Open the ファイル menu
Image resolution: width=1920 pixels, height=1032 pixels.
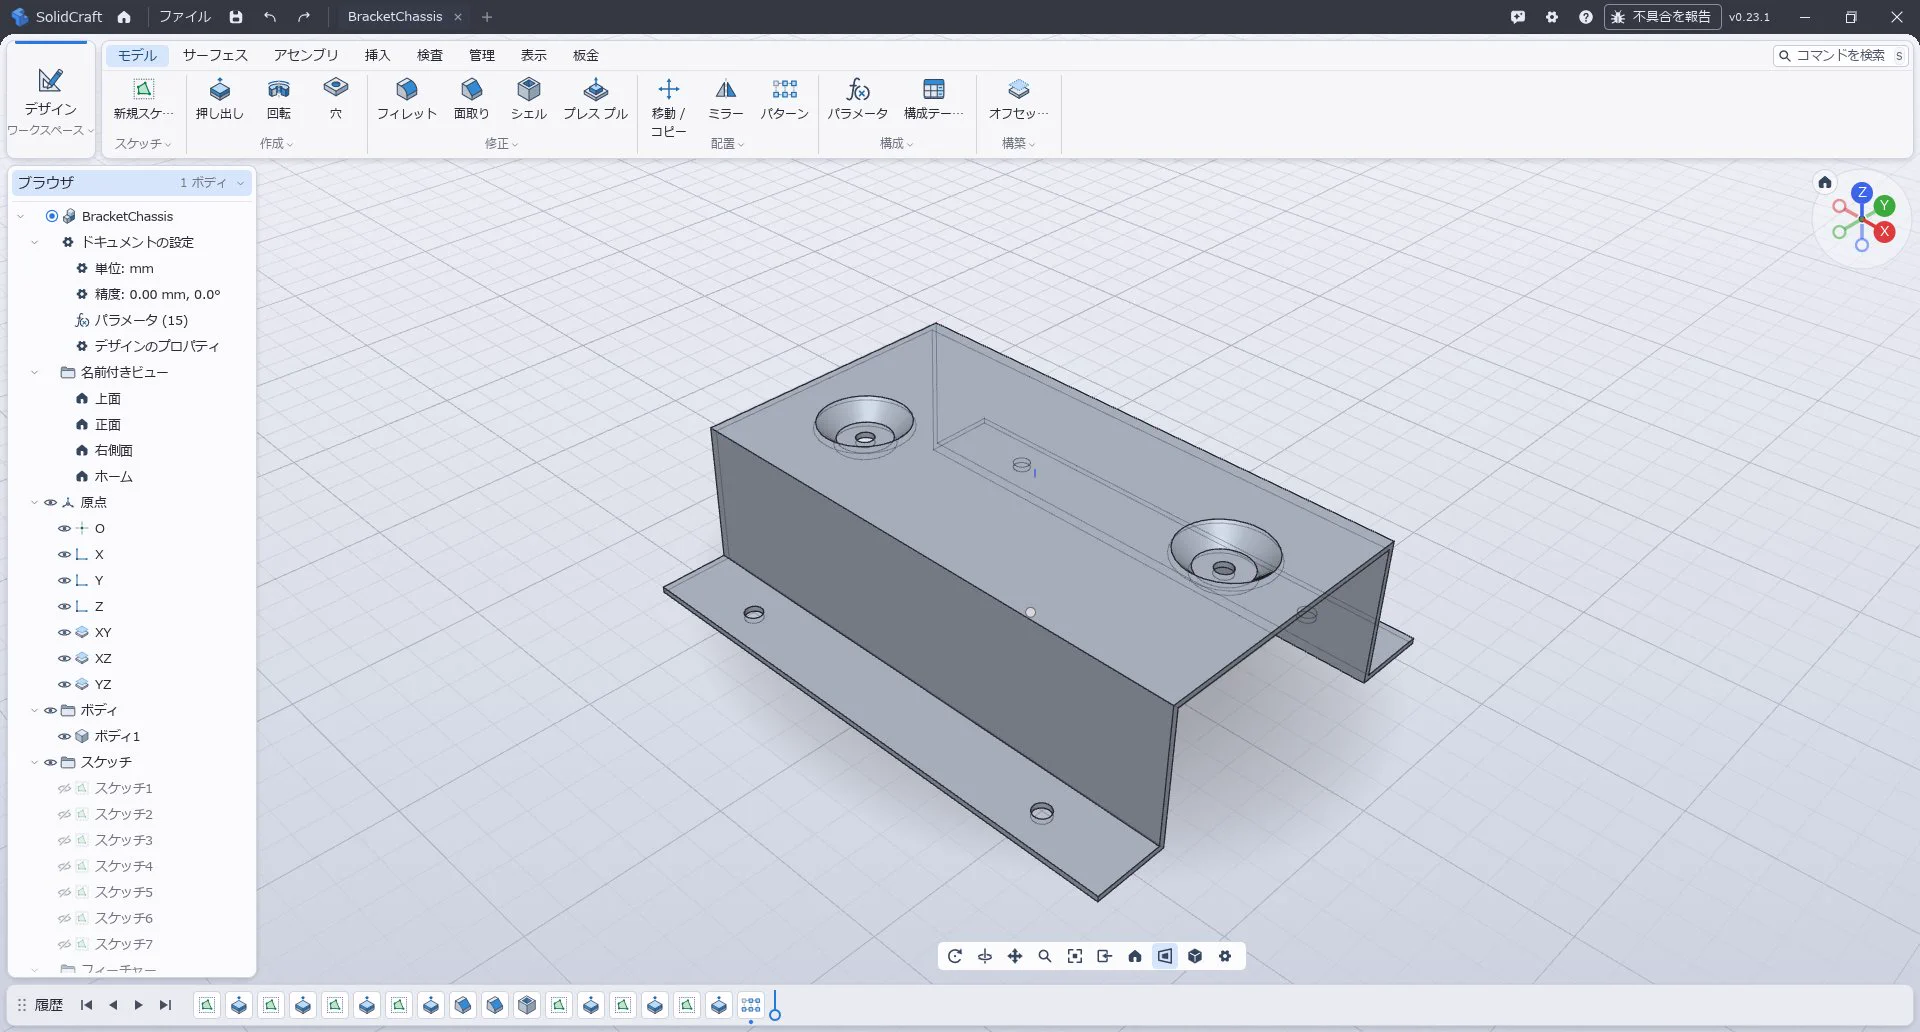[x=185, y=17]
